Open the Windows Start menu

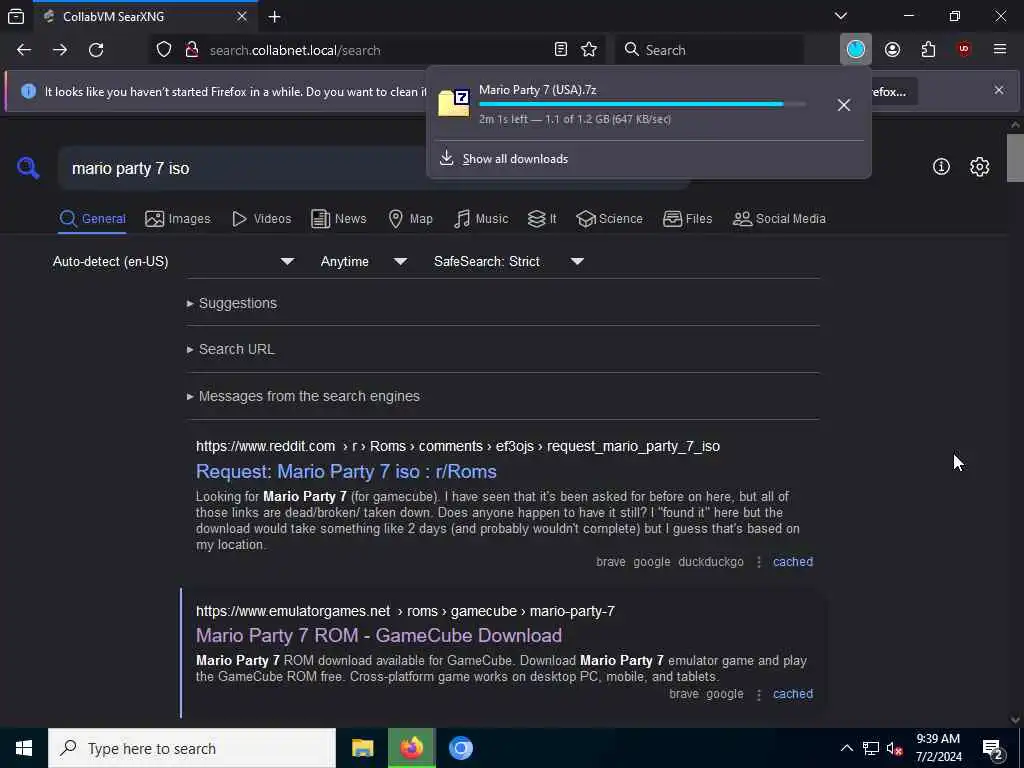pos(24,748)
